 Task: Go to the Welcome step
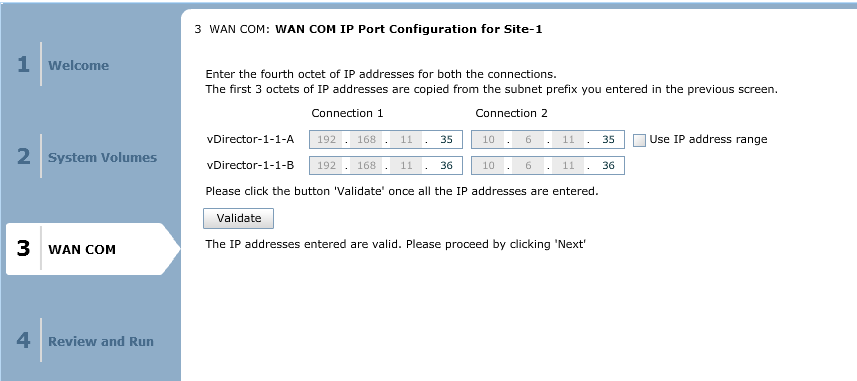[78, 65]
